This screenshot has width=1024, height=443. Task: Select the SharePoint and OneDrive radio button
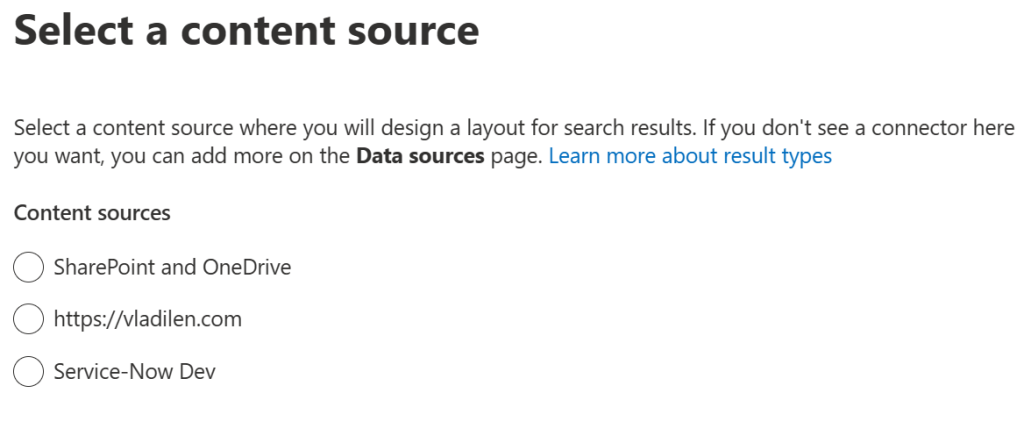click(x=28, y=267)
